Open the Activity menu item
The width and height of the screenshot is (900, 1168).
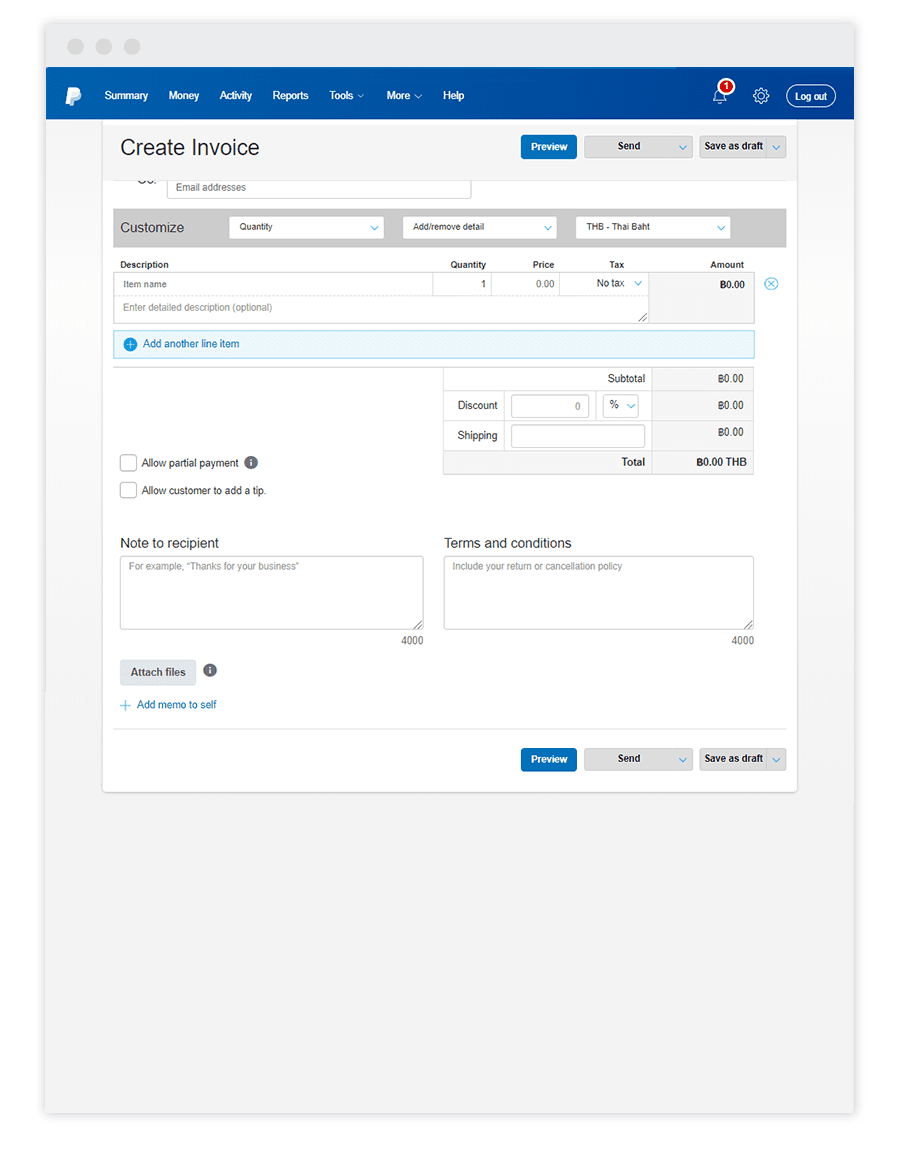(x=236, y=96)
